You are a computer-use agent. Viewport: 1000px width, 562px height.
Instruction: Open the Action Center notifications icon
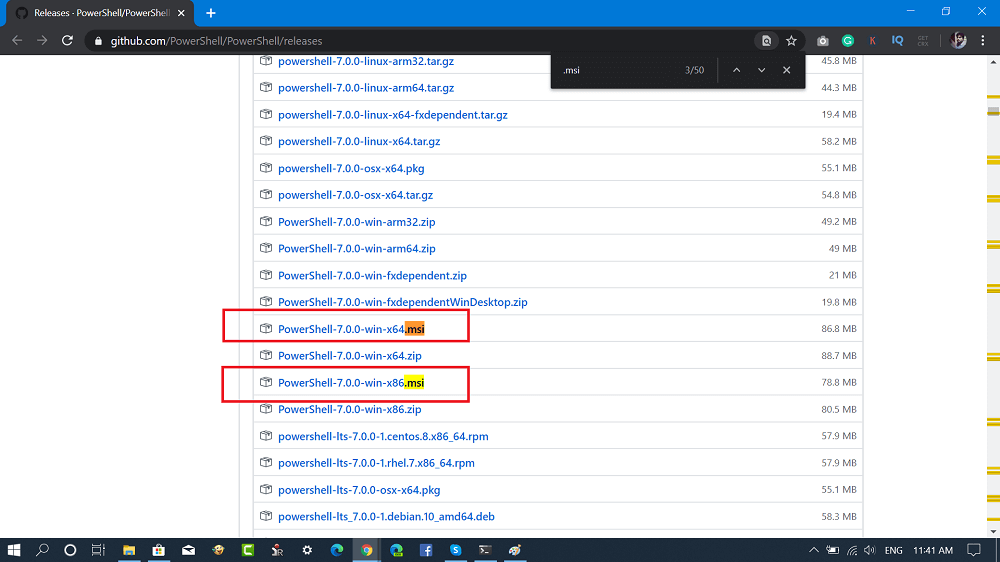[974, 550]
